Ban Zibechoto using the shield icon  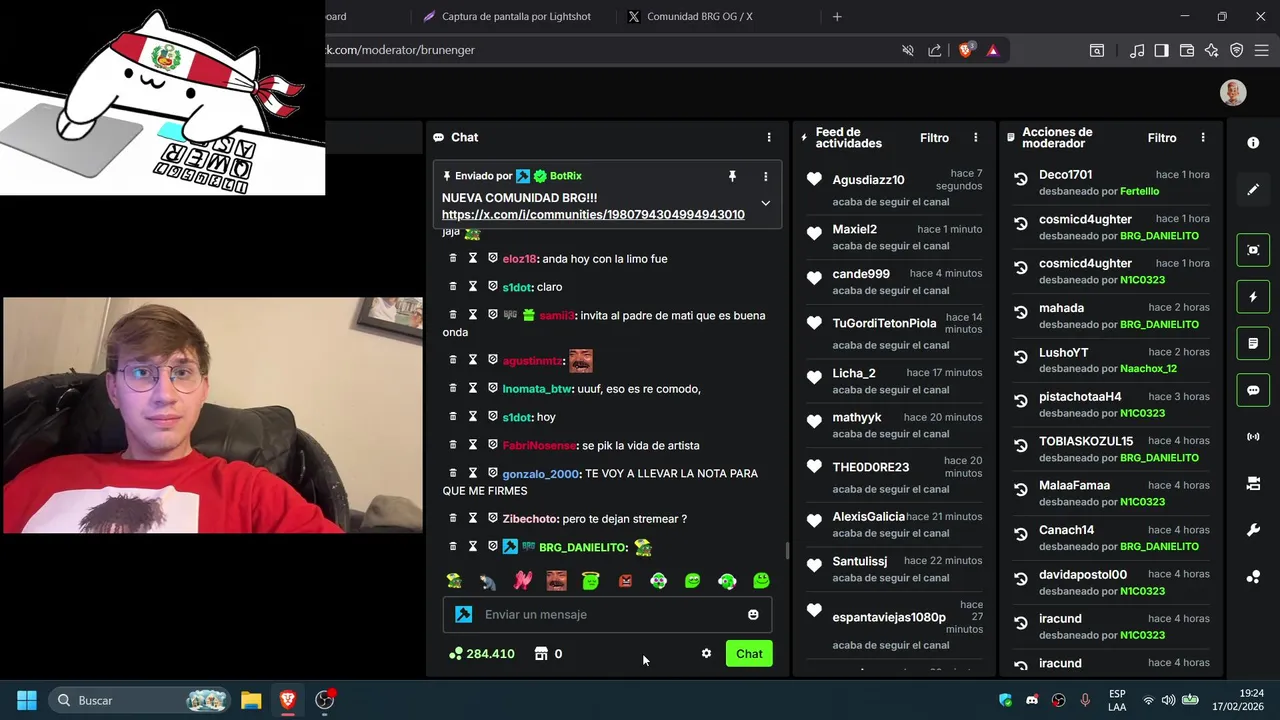click(493, 518)
